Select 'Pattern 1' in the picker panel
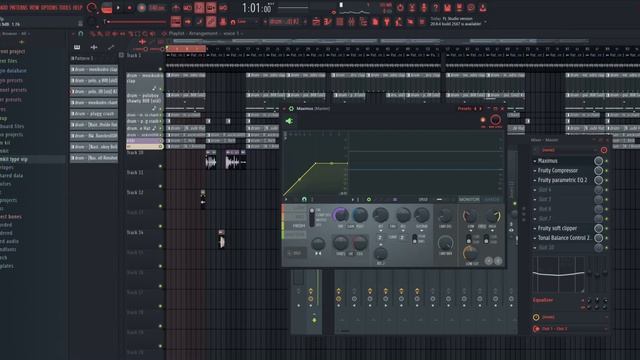Viewport: 640px width, 360px height. 83,58
